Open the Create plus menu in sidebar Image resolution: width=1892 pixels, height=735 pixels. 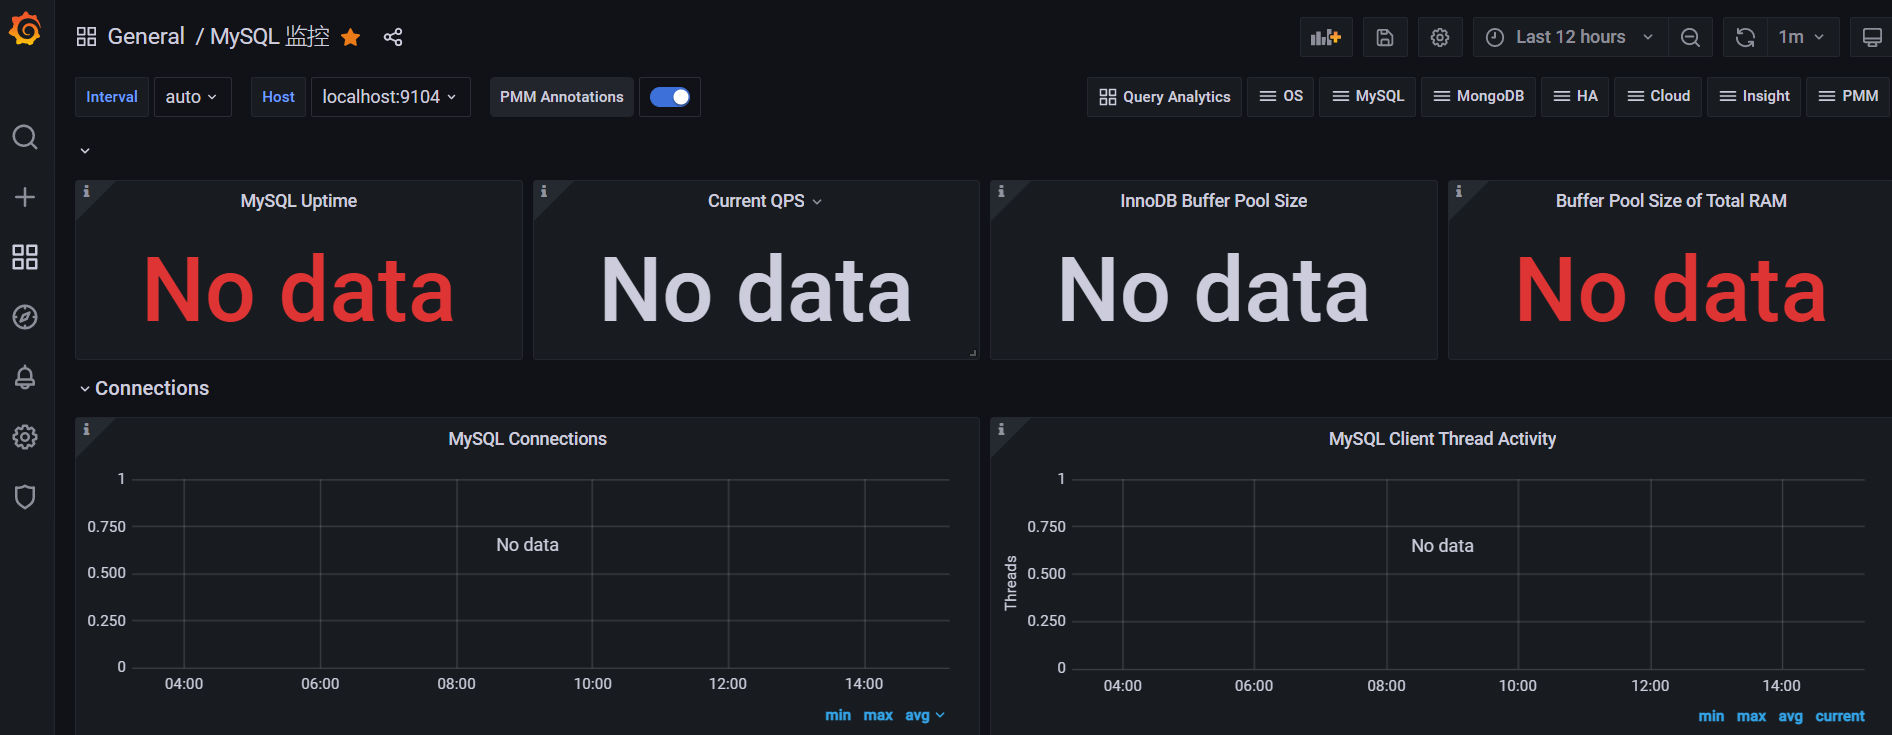click(x=25, y=197)
